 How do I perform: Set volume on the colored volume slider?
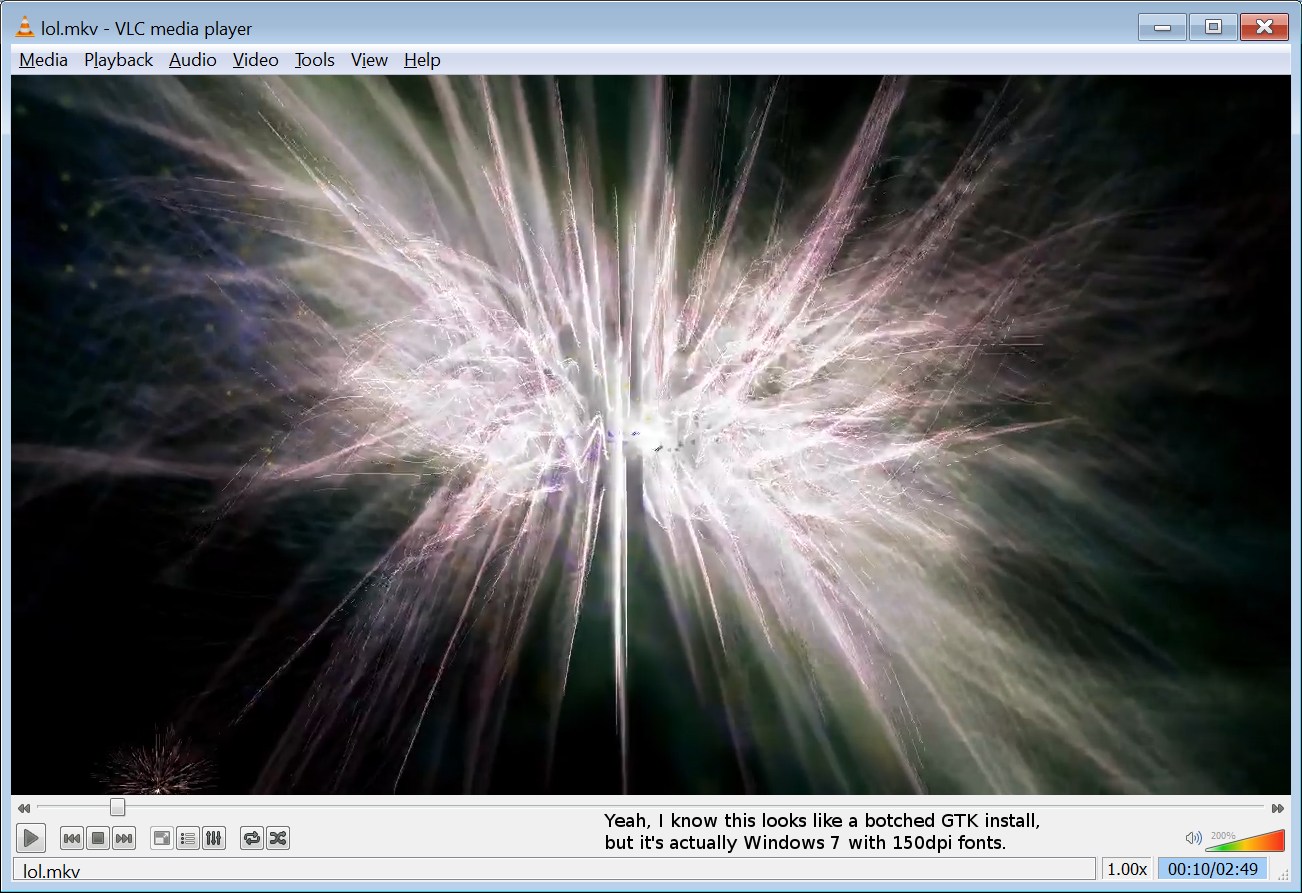click(x=1244, y=840)
